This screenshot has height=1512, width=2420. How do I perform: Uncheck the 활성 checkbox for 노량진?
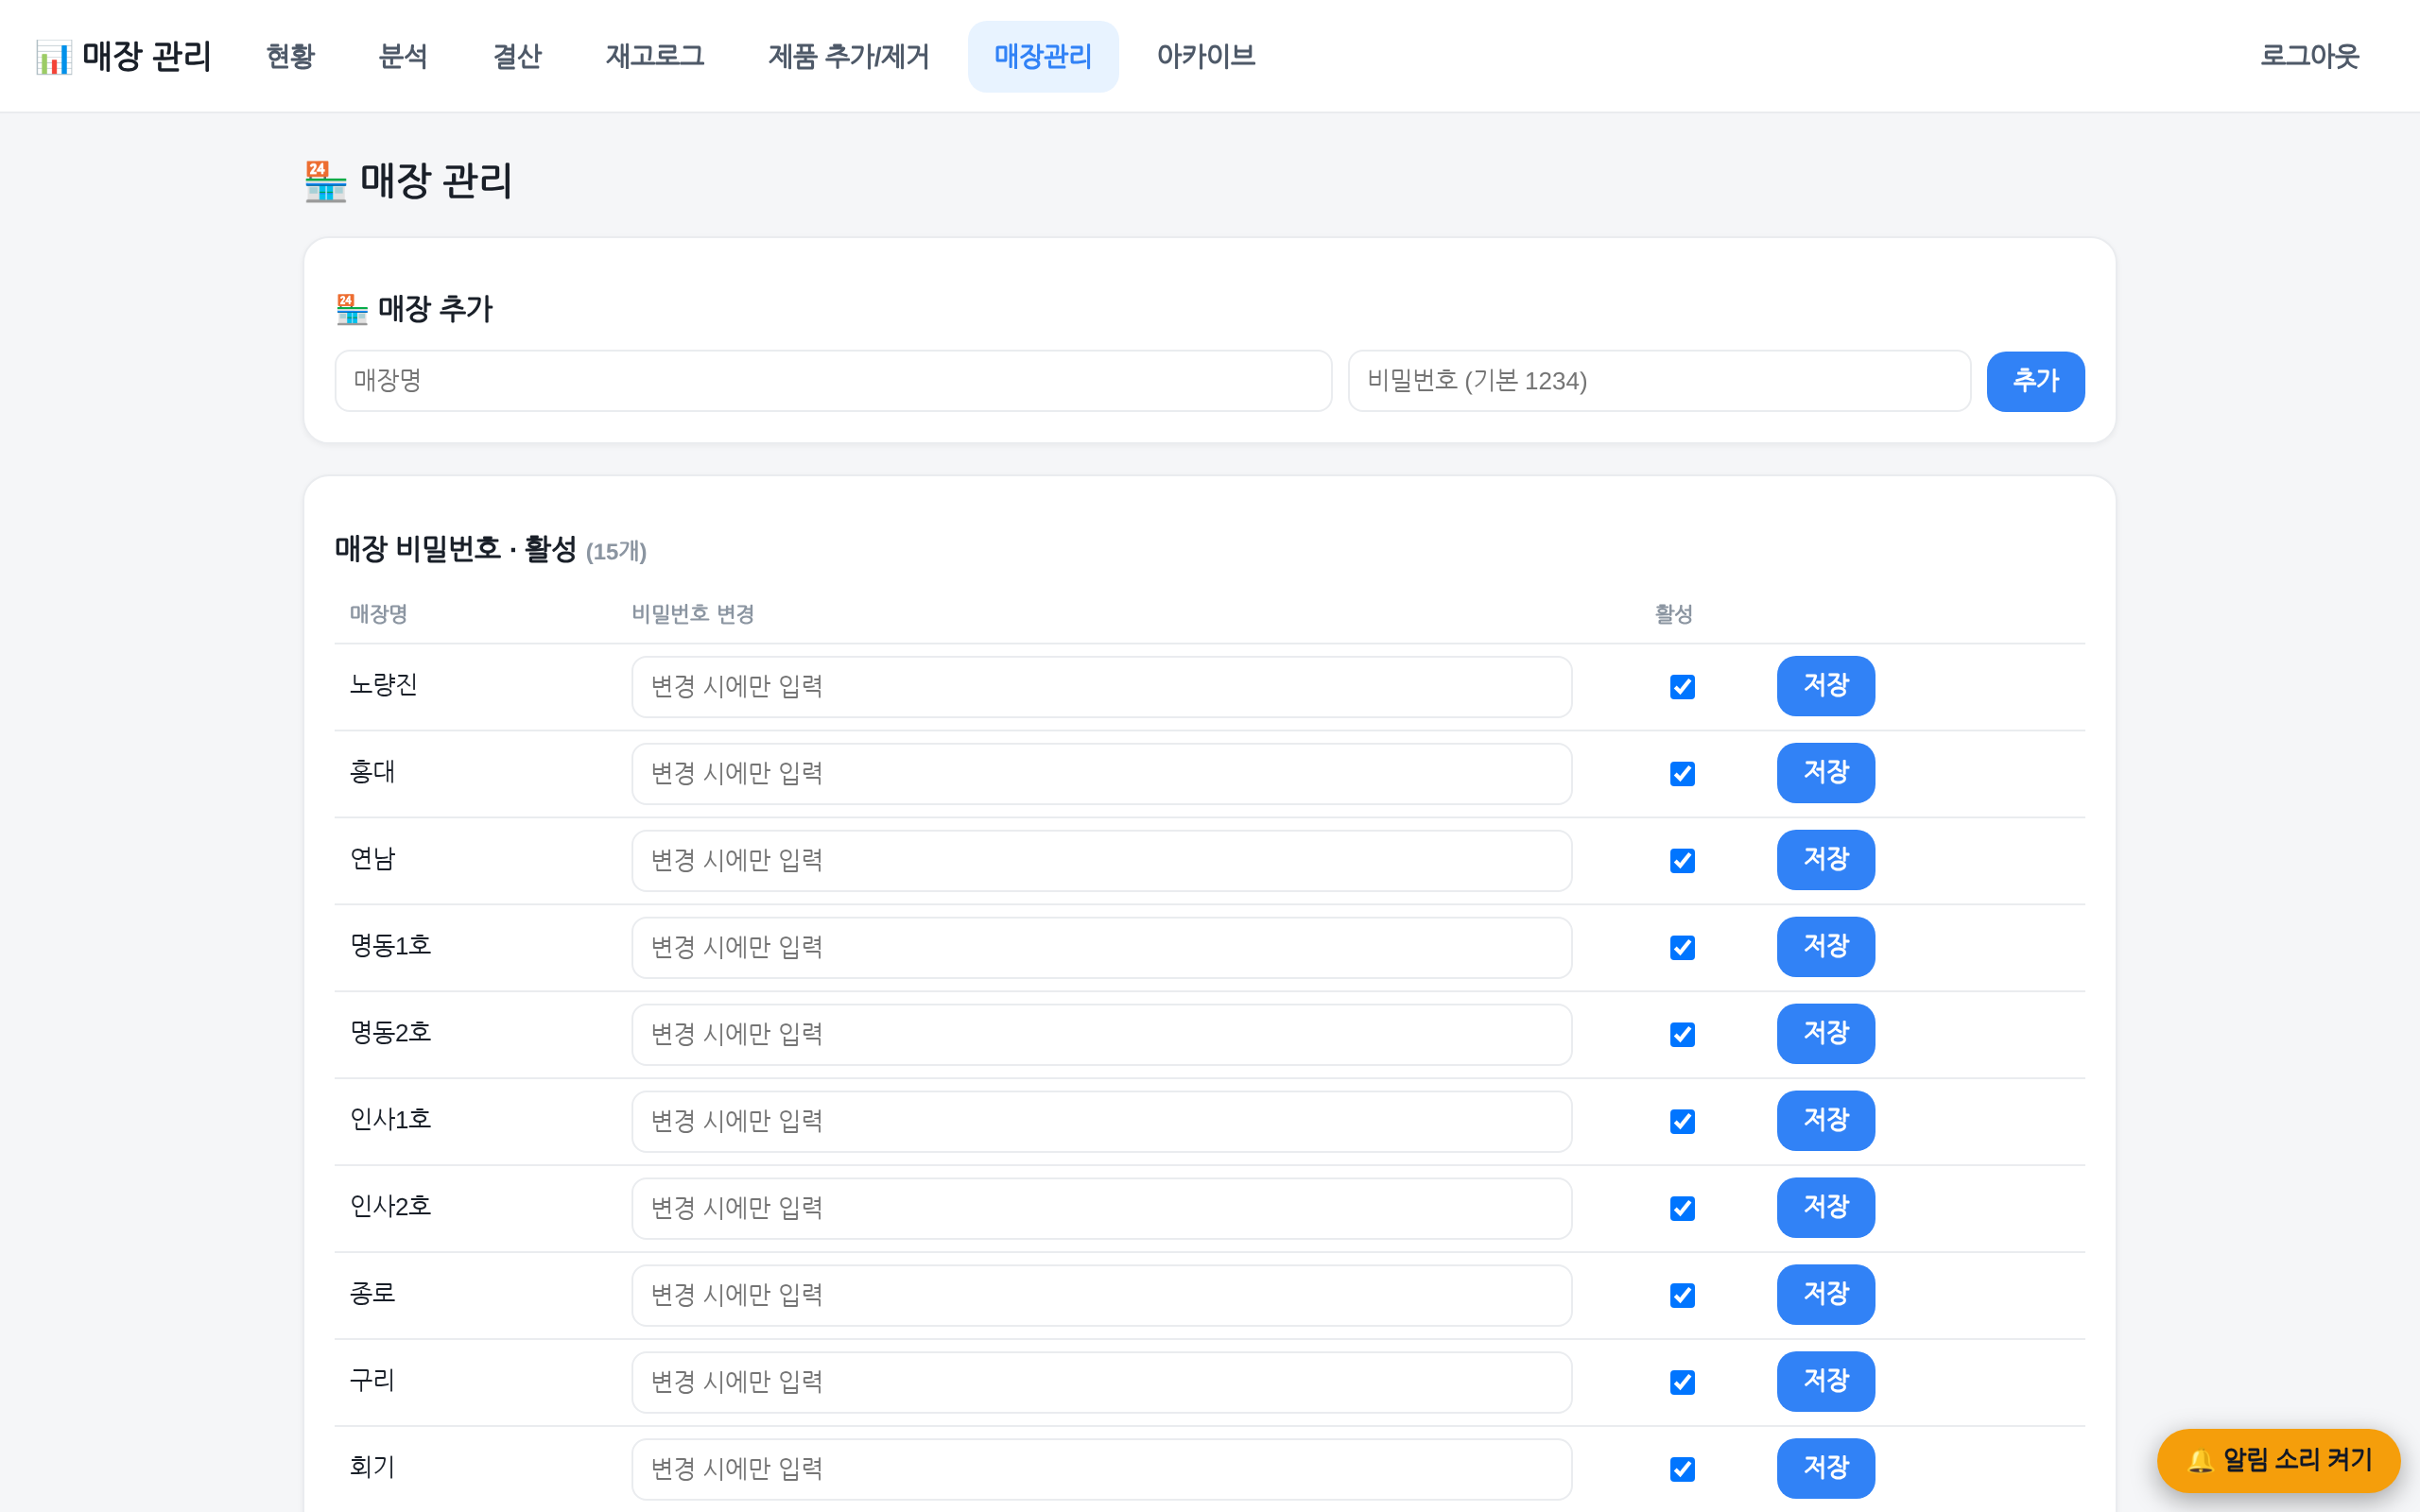1682,687
